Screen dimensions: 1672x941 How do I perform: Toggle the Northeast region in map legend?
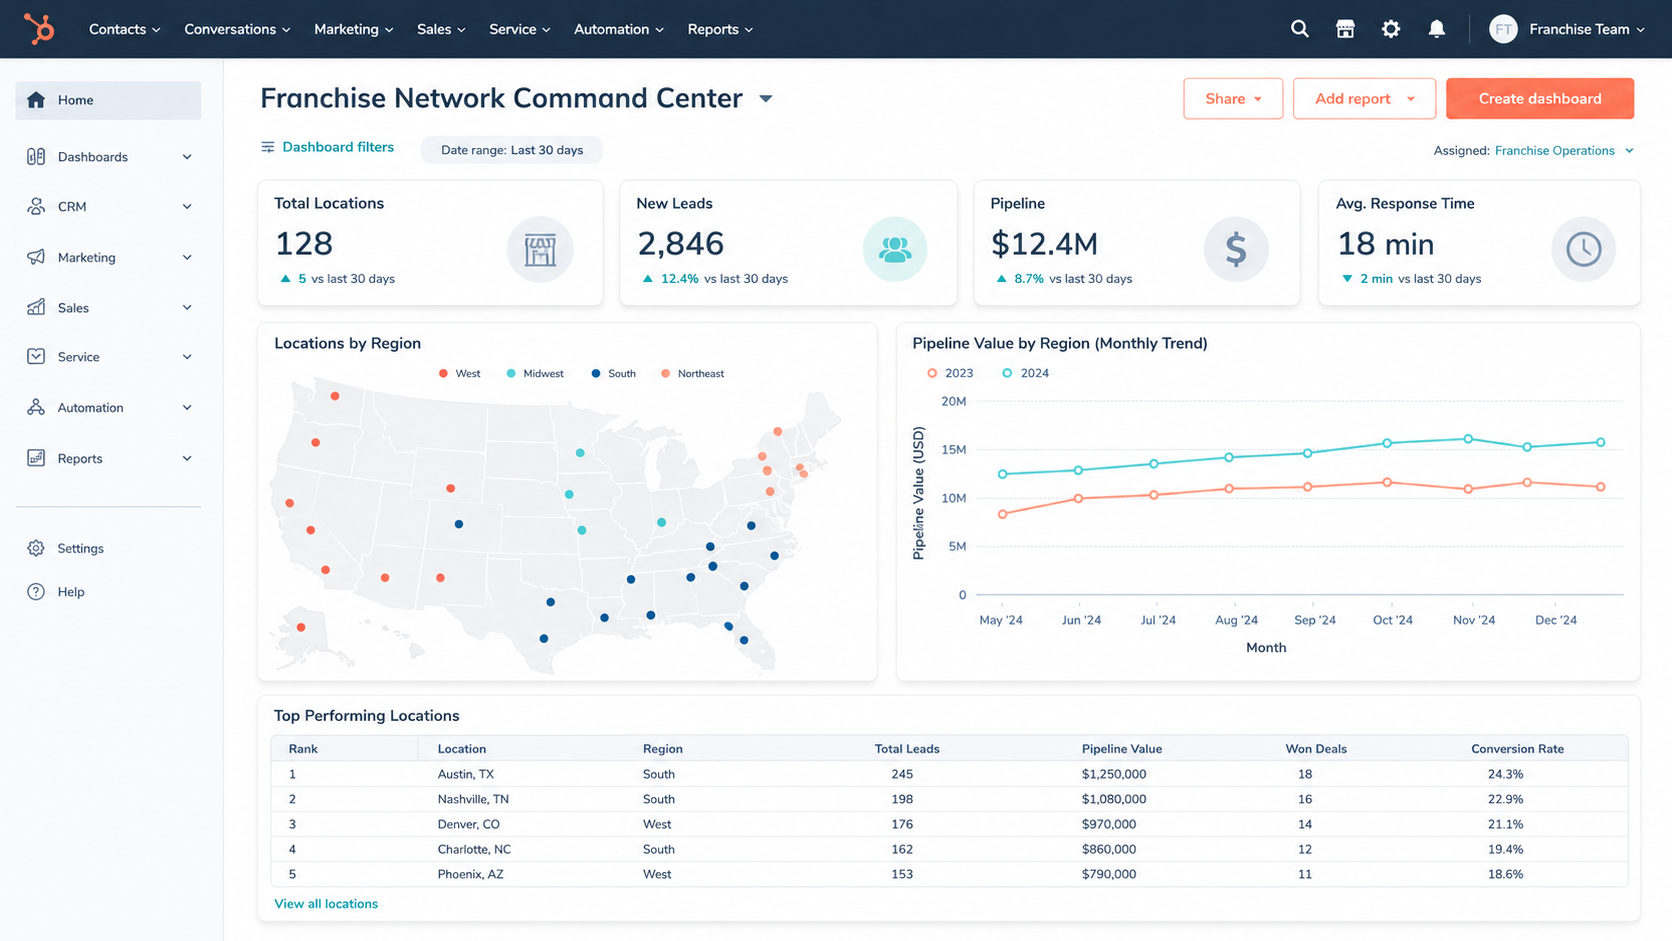[692, 374]
